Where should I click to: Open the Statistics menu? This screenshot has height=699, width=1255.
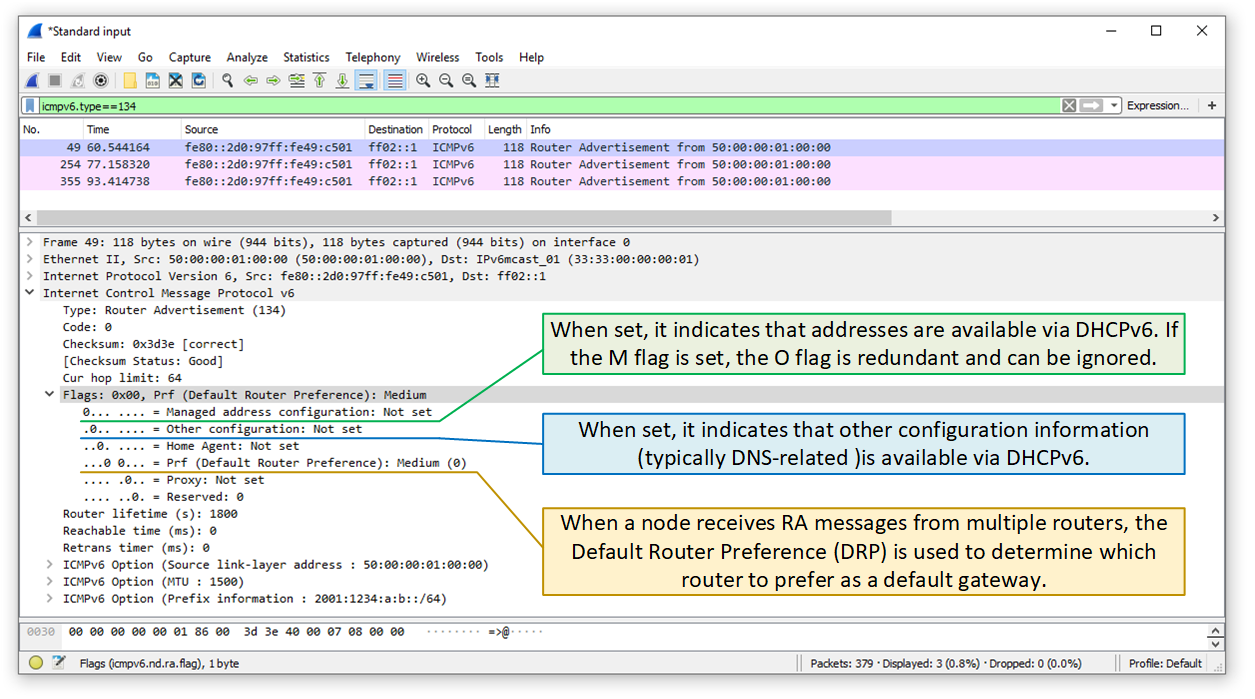(306, 57)
